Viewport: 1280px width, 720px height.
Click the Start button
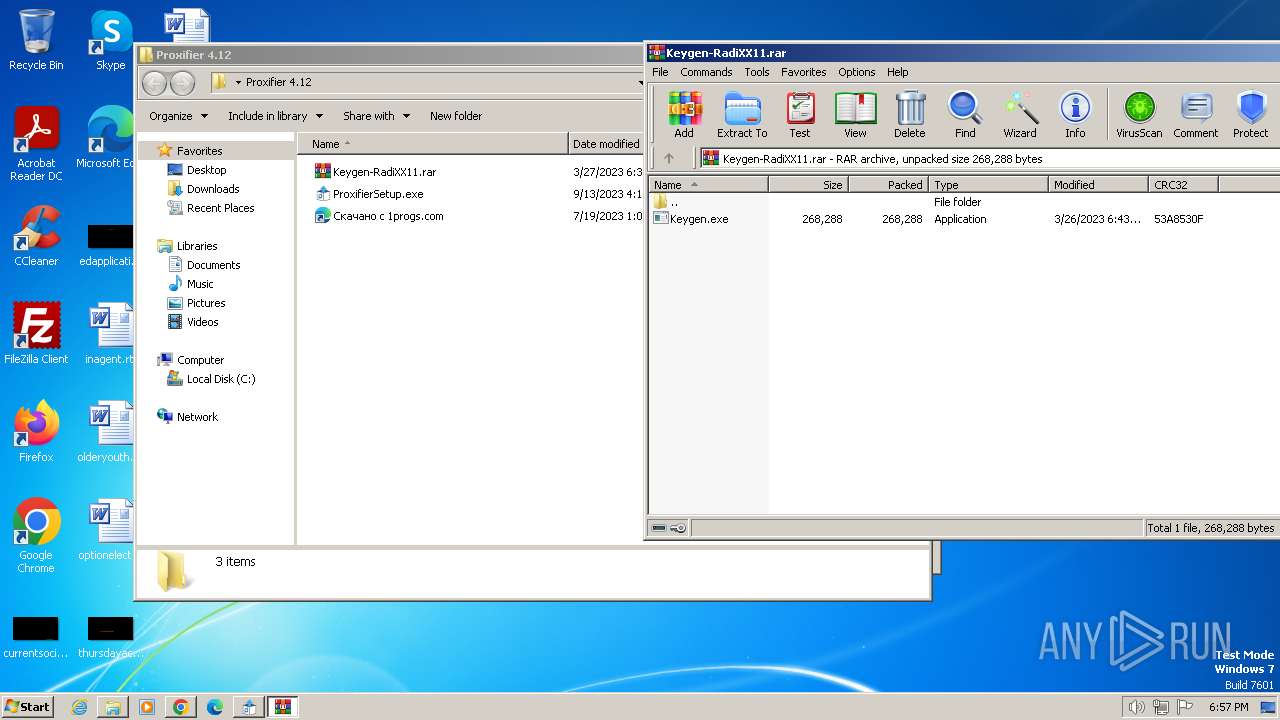[x=27, y=706]
